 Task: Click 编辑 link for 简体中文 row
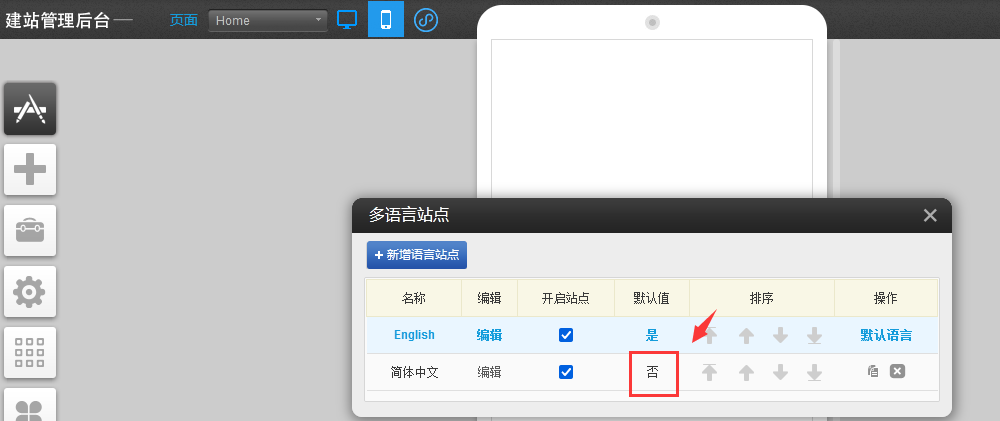click(x=489, y=372)
